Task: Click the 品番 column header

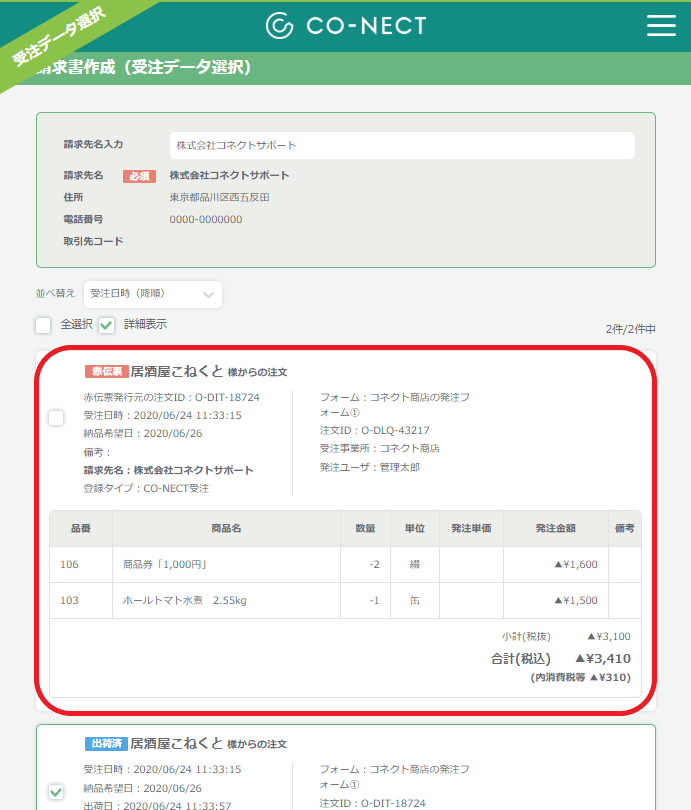Action: (81, 528)
